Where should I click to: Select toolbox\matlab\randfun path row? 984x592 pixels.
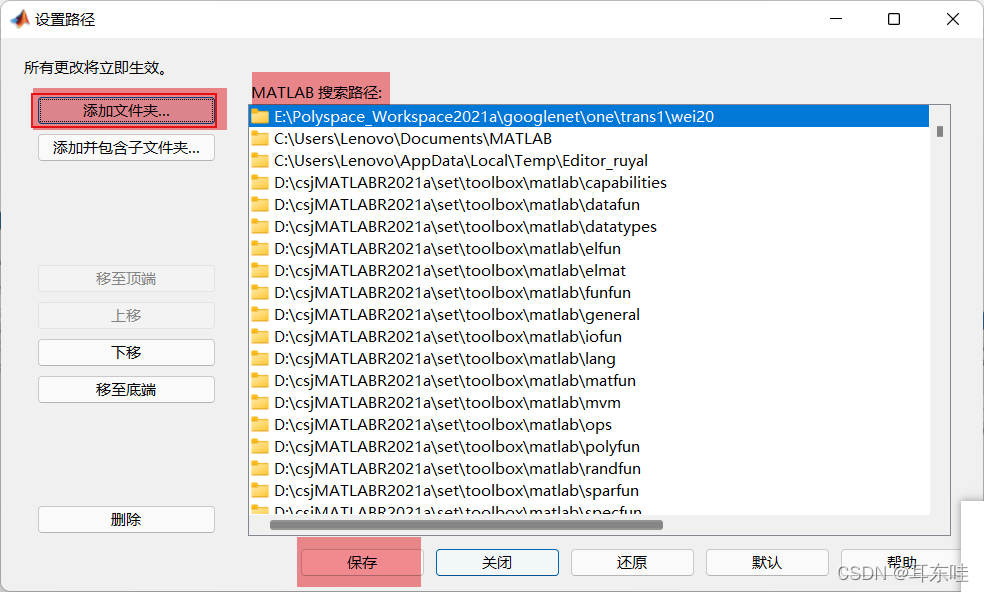pos(589,468)
